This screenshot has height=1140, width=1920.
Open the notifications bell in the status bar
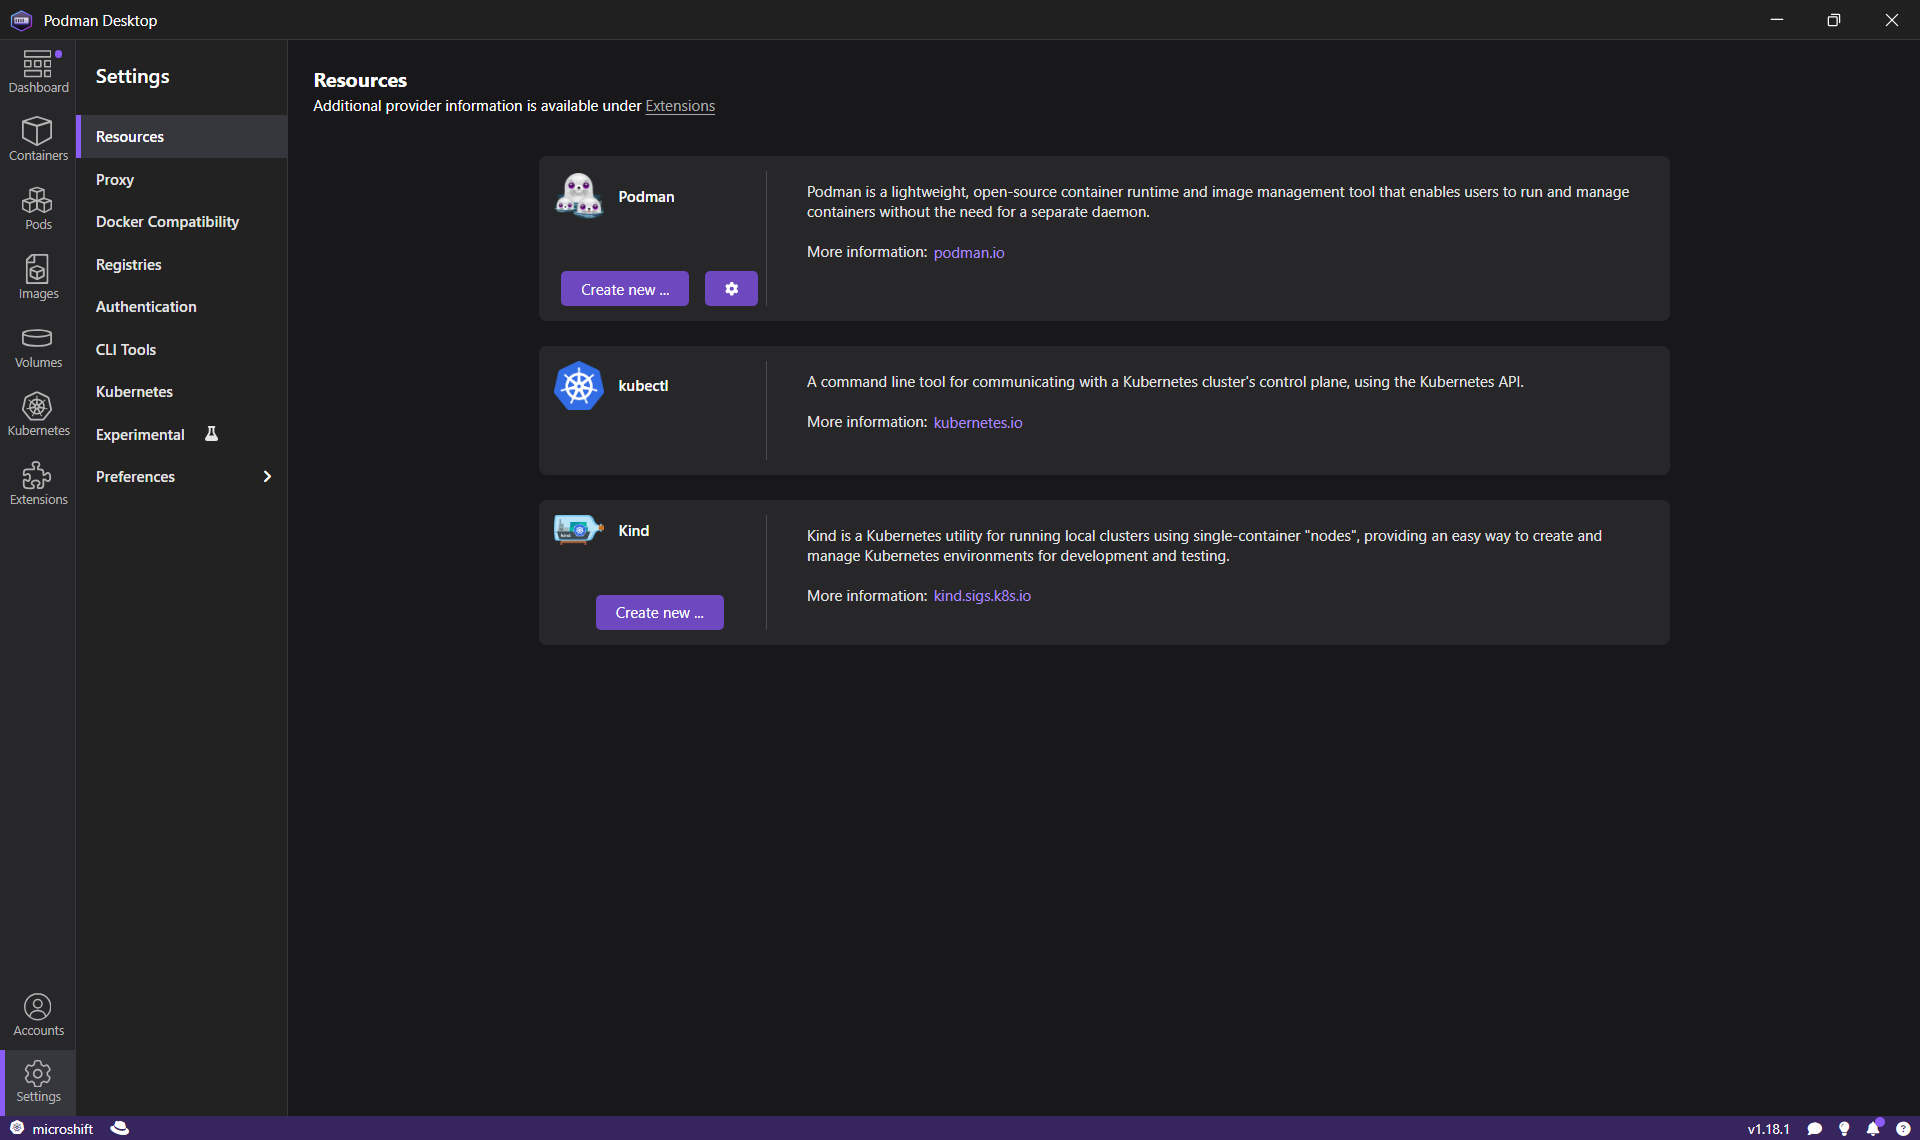1873,1128
